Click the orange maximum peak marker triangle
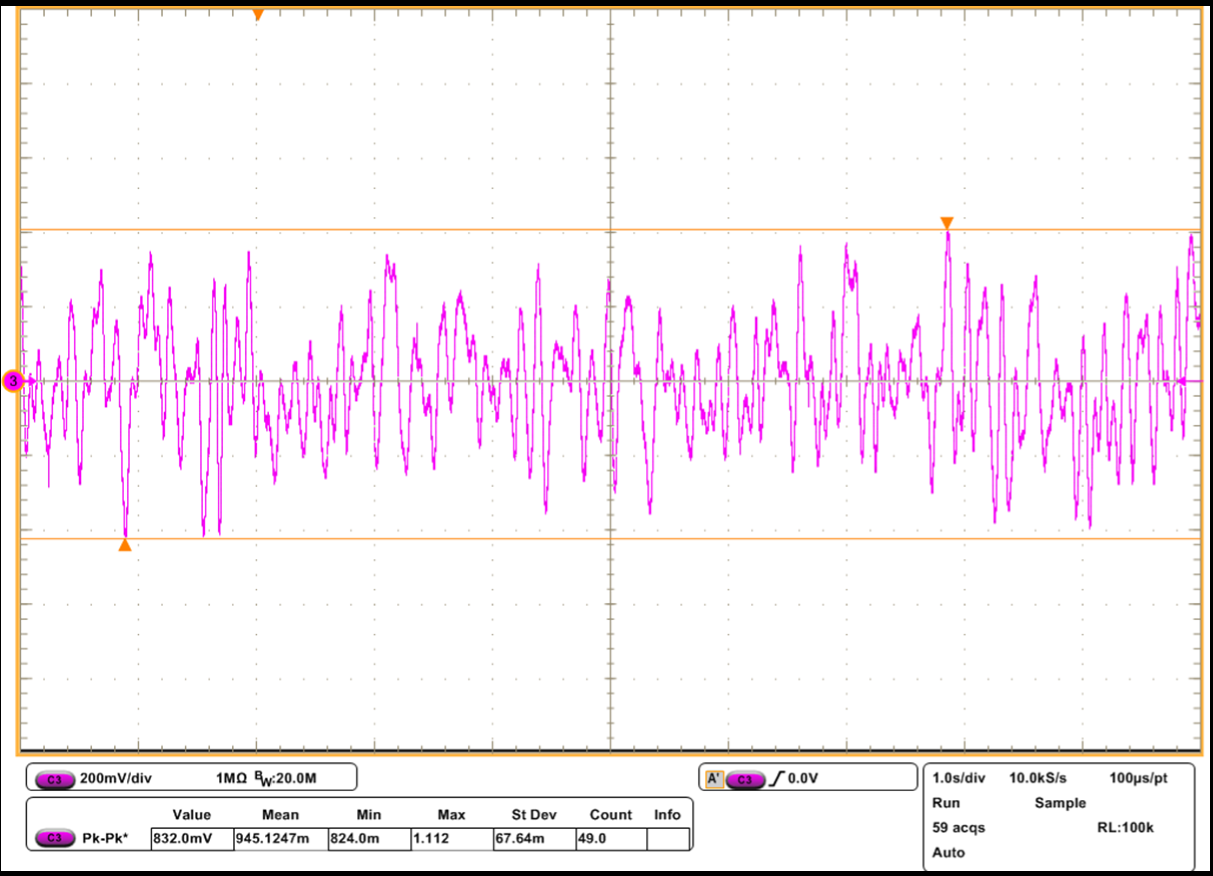The image size is (1213, 876). [947, 223]
